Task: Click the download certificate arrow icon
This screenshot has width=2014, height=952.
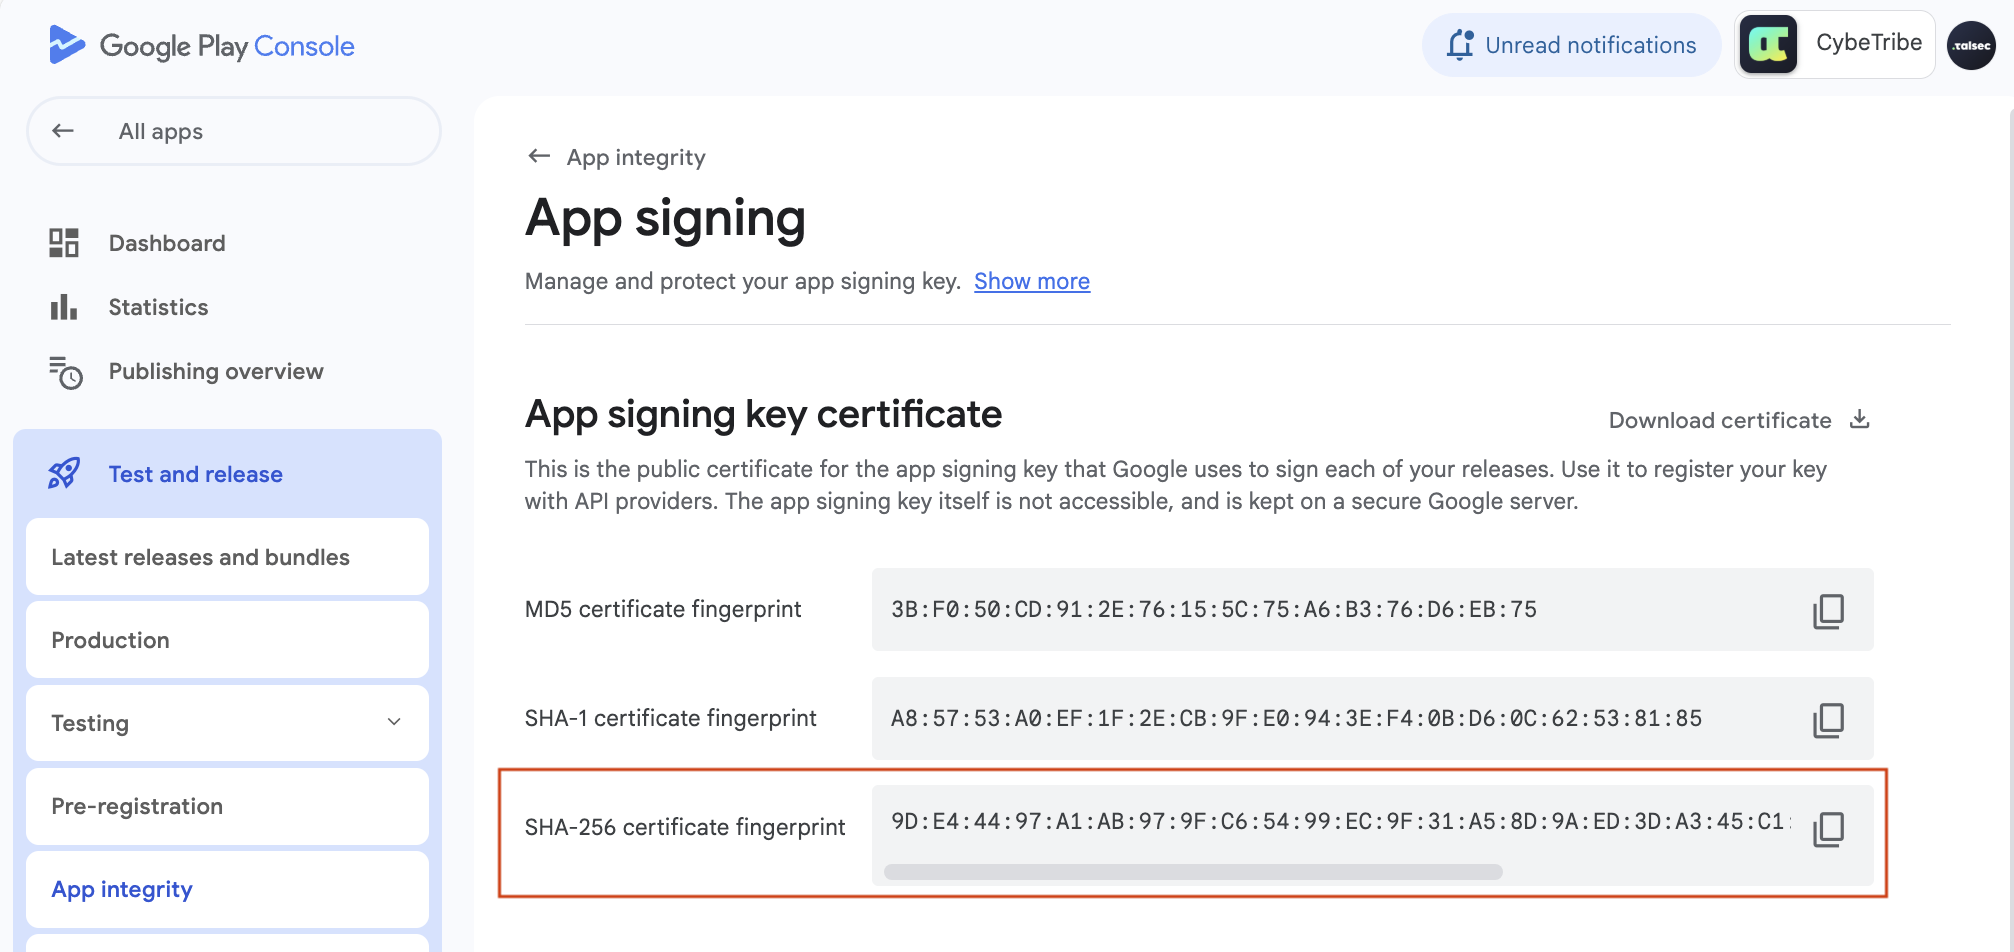Action: pyautogui.click(x=1859, y=420)
